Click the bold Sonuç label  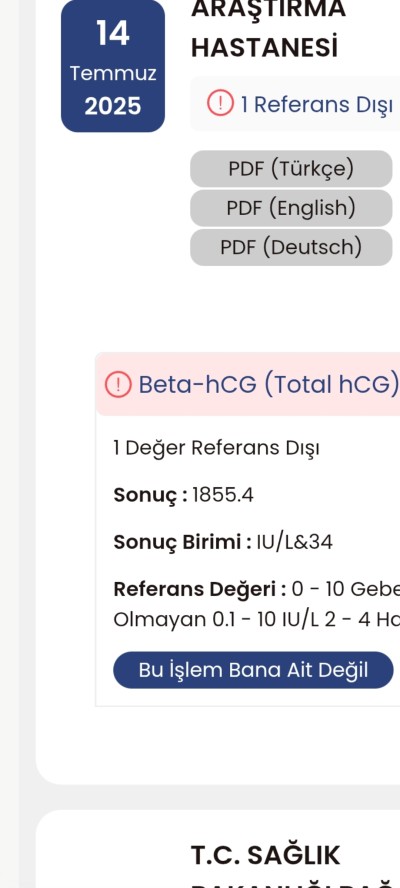tap(150, 496)
